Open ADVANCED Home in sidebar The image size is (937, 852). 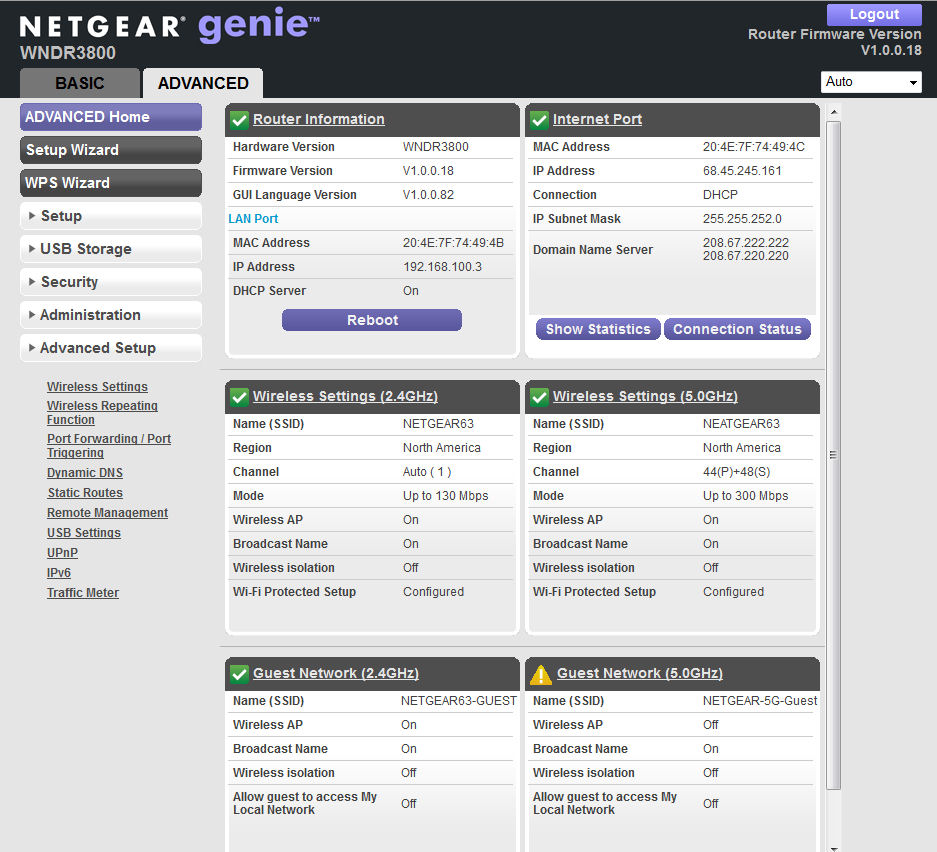tap(111, 117)
